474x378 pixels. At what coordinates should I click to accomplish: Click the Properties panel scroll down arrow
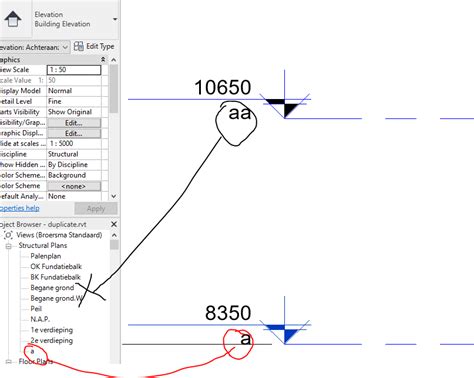[114, 196]
